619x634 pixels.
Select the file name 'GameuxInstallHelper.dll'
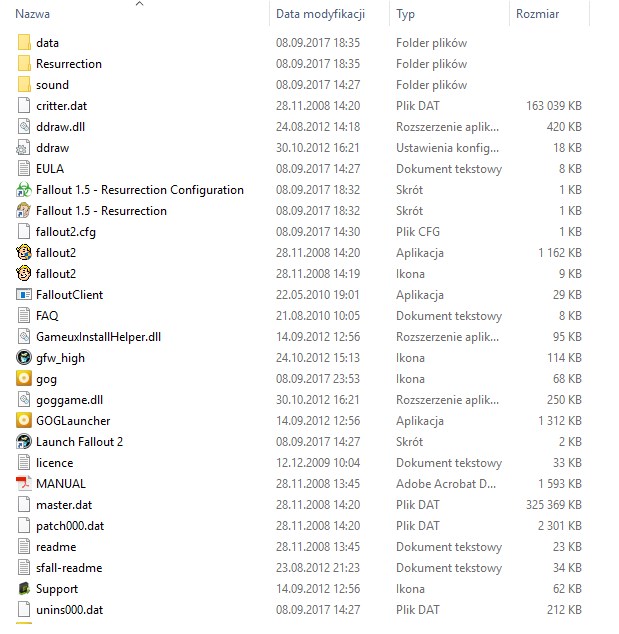(x=98, y=337)
